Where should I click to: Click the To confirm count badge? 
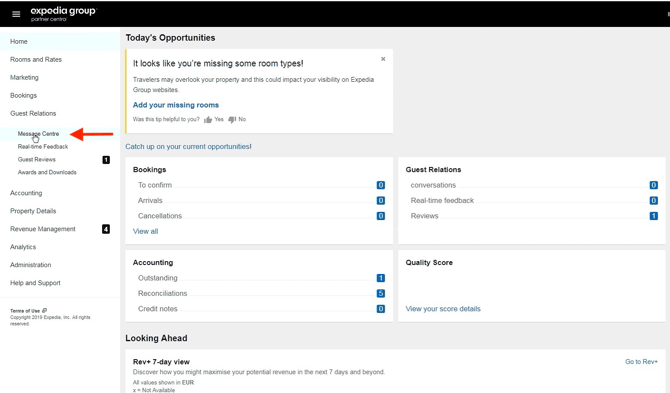click(x=381, y=185)
